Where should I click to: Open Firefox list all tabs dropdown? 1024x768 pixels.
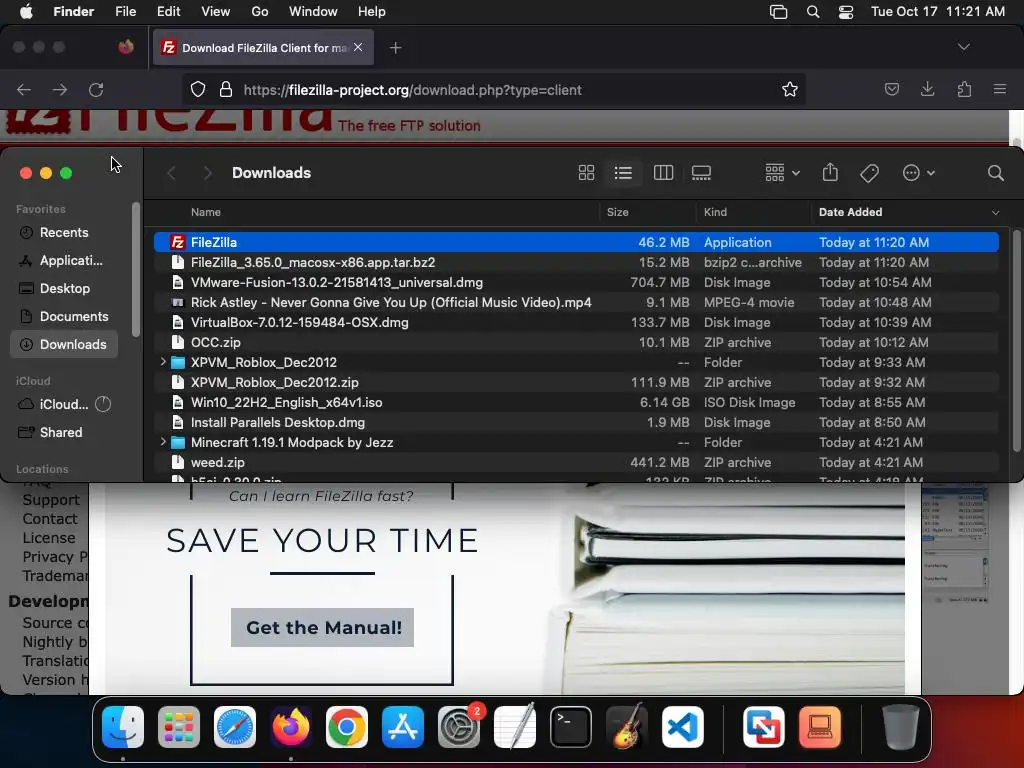click(963, 47)
